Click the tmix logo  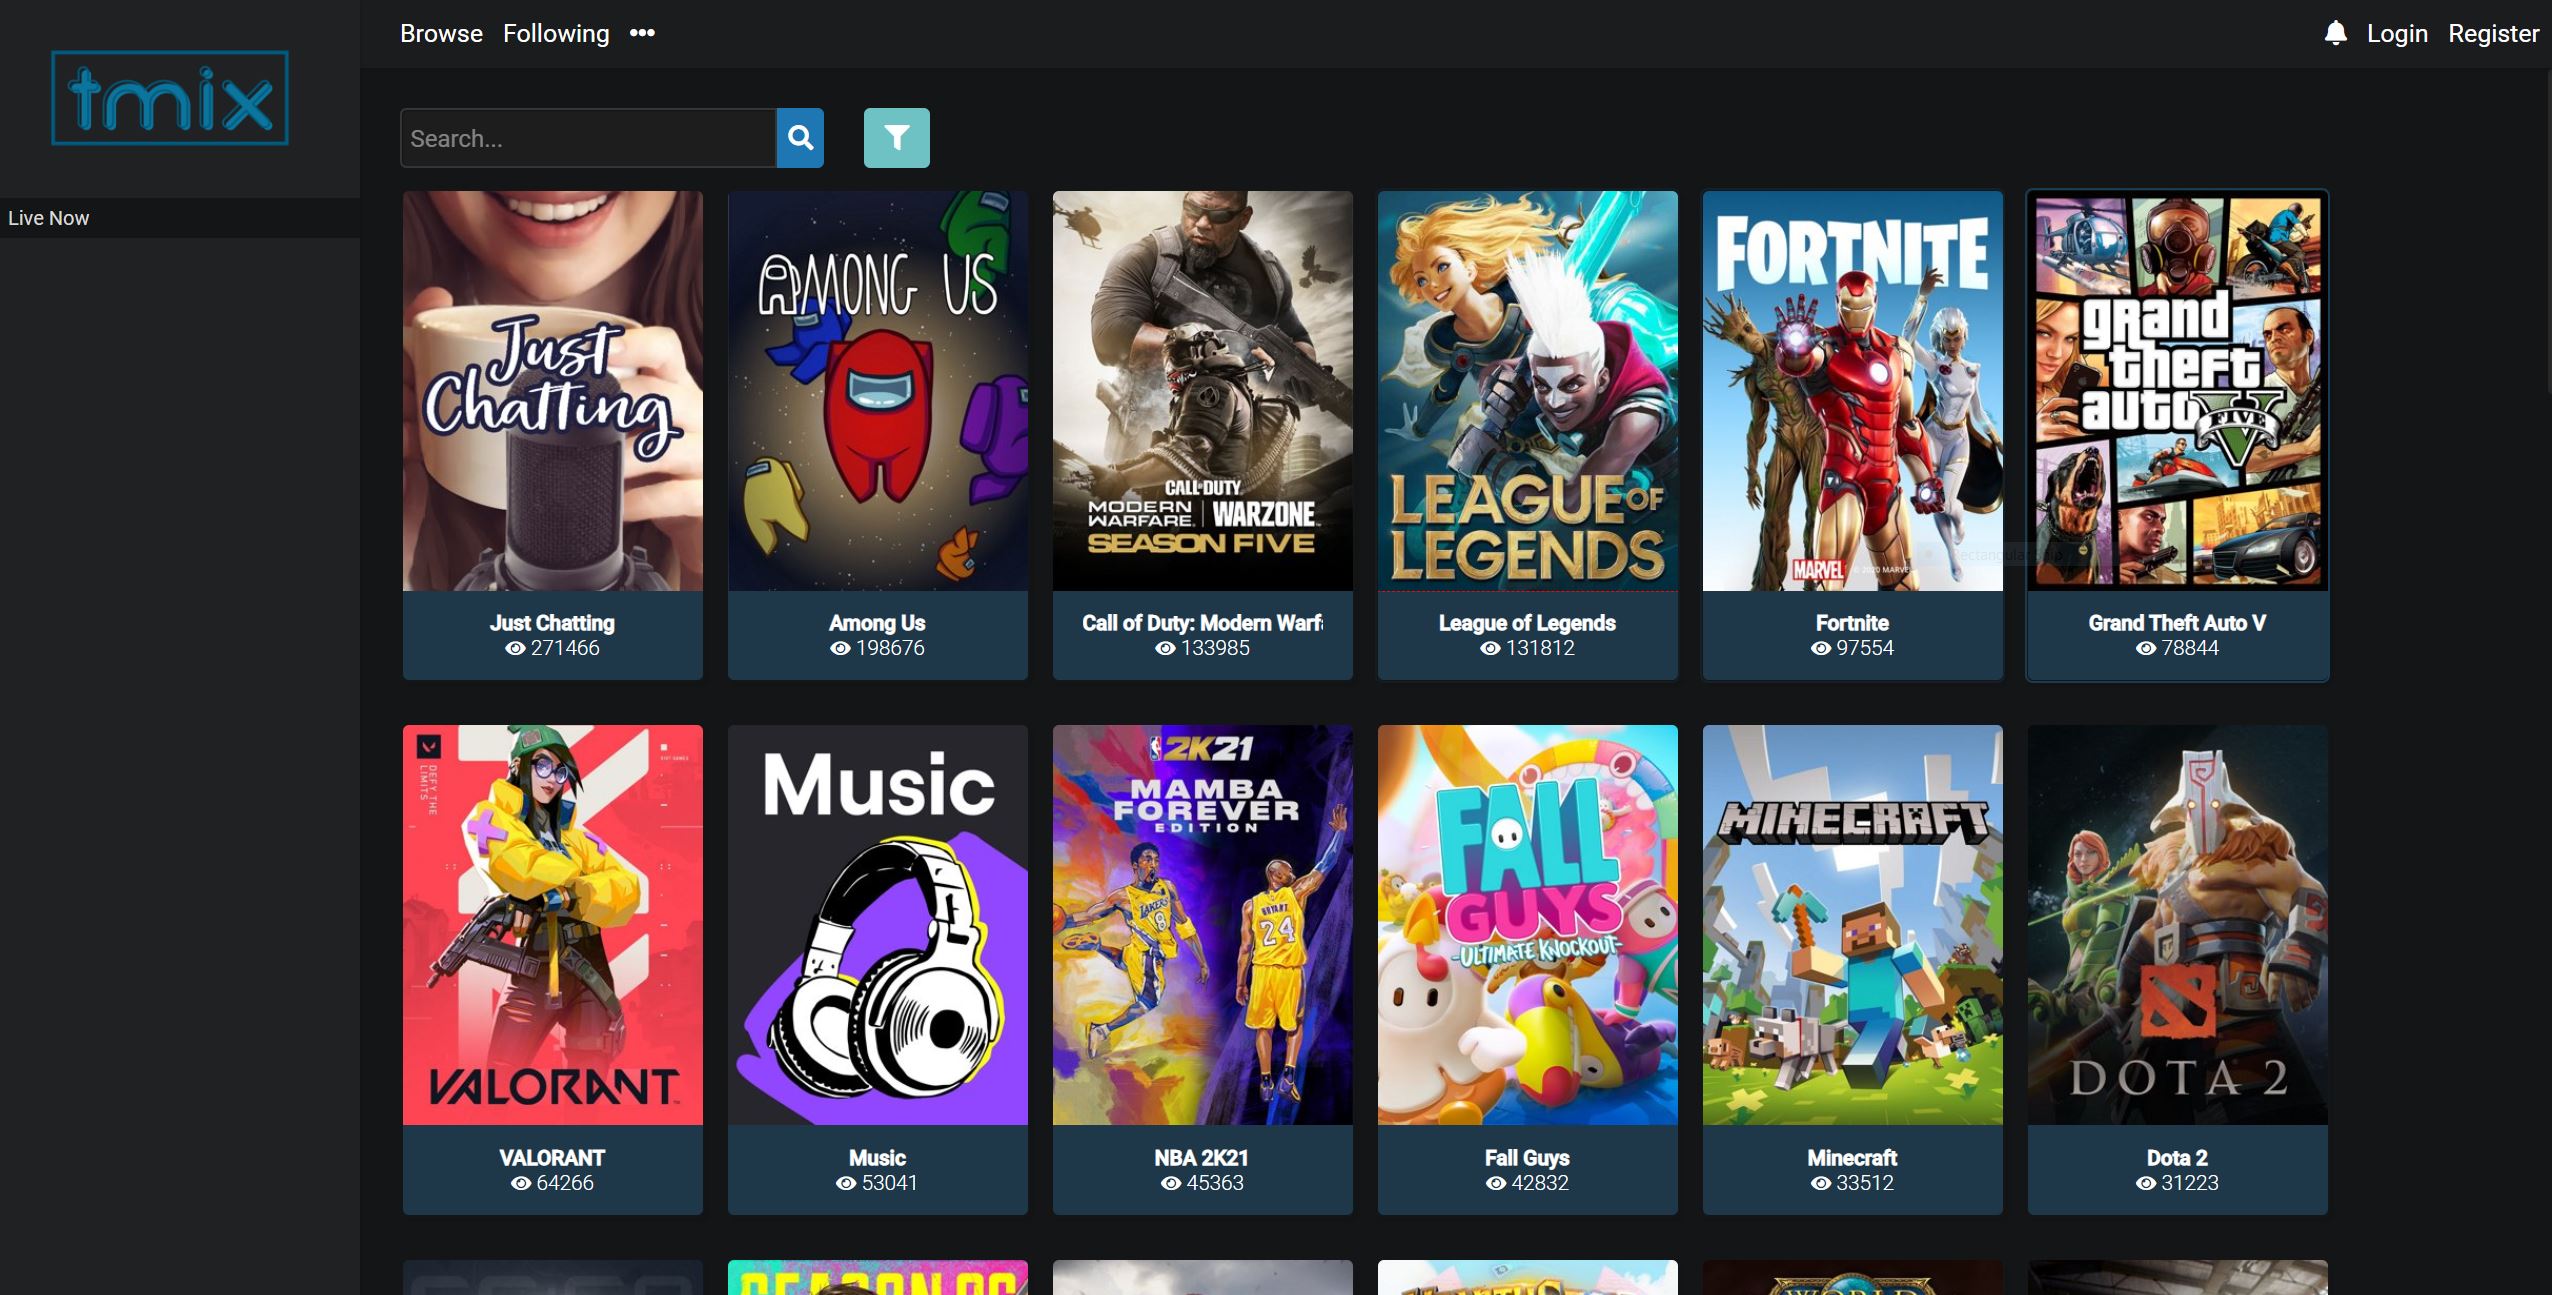point(170,98)
